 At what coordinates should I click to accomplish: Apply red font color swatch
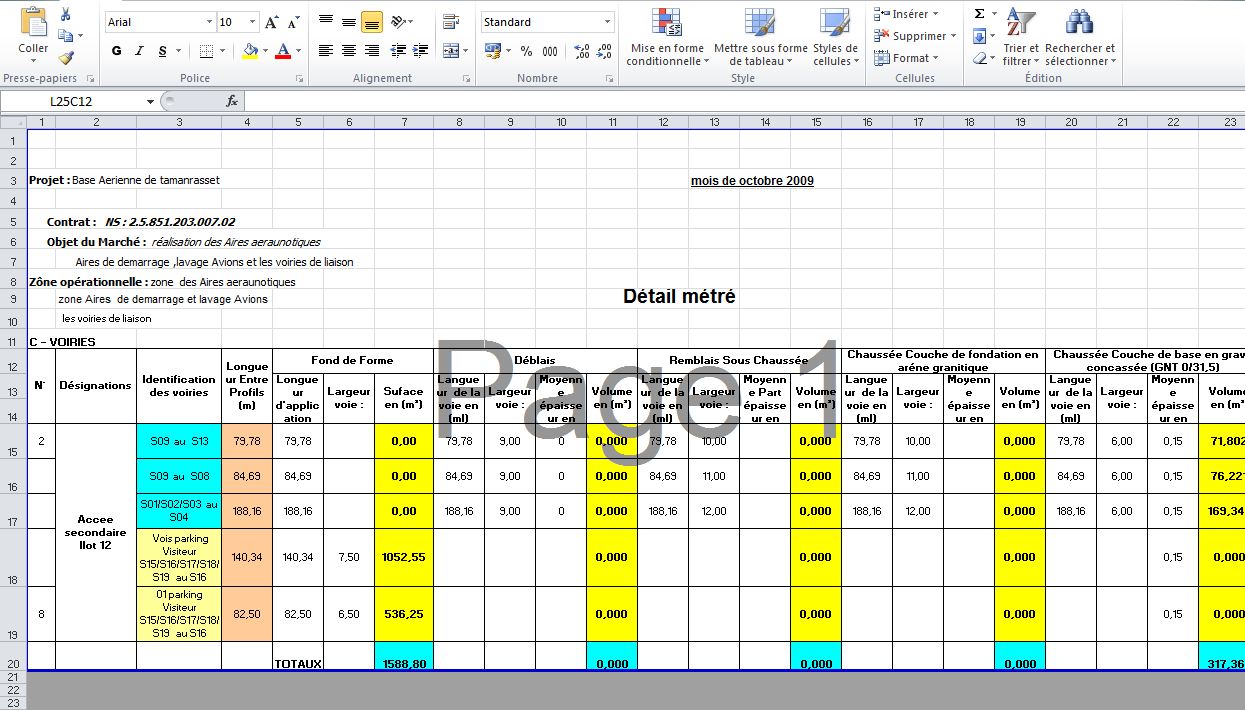click(x=283, y=50)
